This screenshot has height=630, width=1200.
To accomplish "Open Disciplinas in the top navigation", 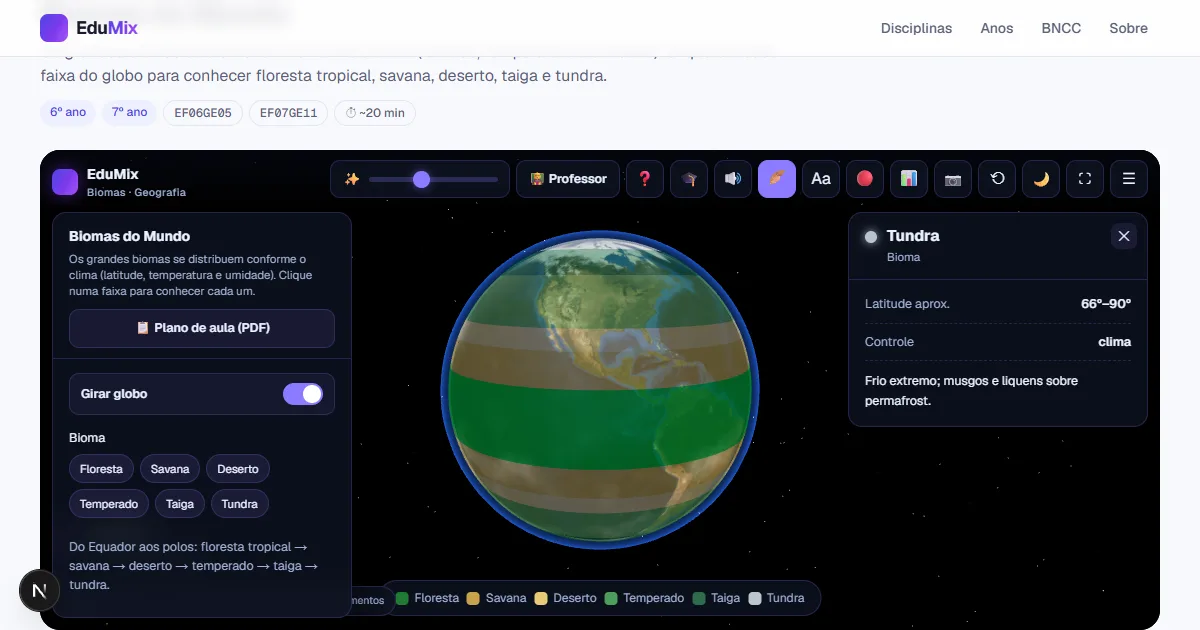I will tap(916, 28).
